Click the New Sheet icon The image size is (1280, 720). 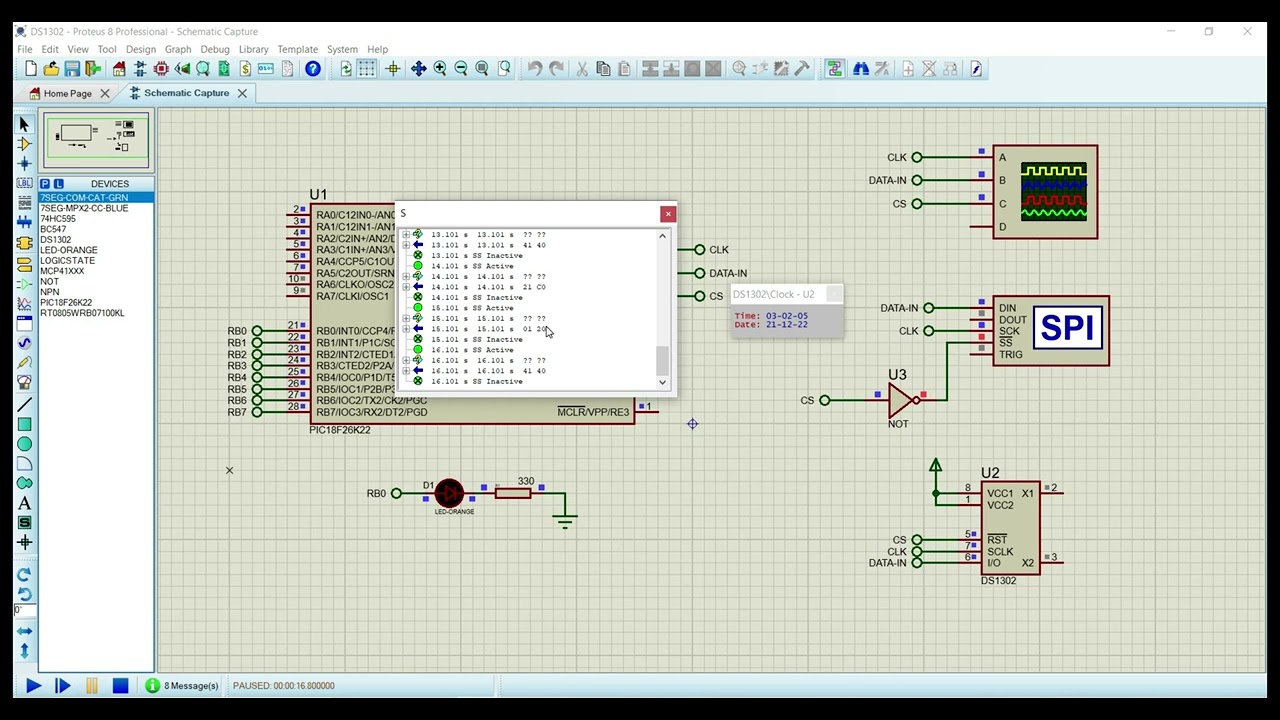[x=908, y=69]
